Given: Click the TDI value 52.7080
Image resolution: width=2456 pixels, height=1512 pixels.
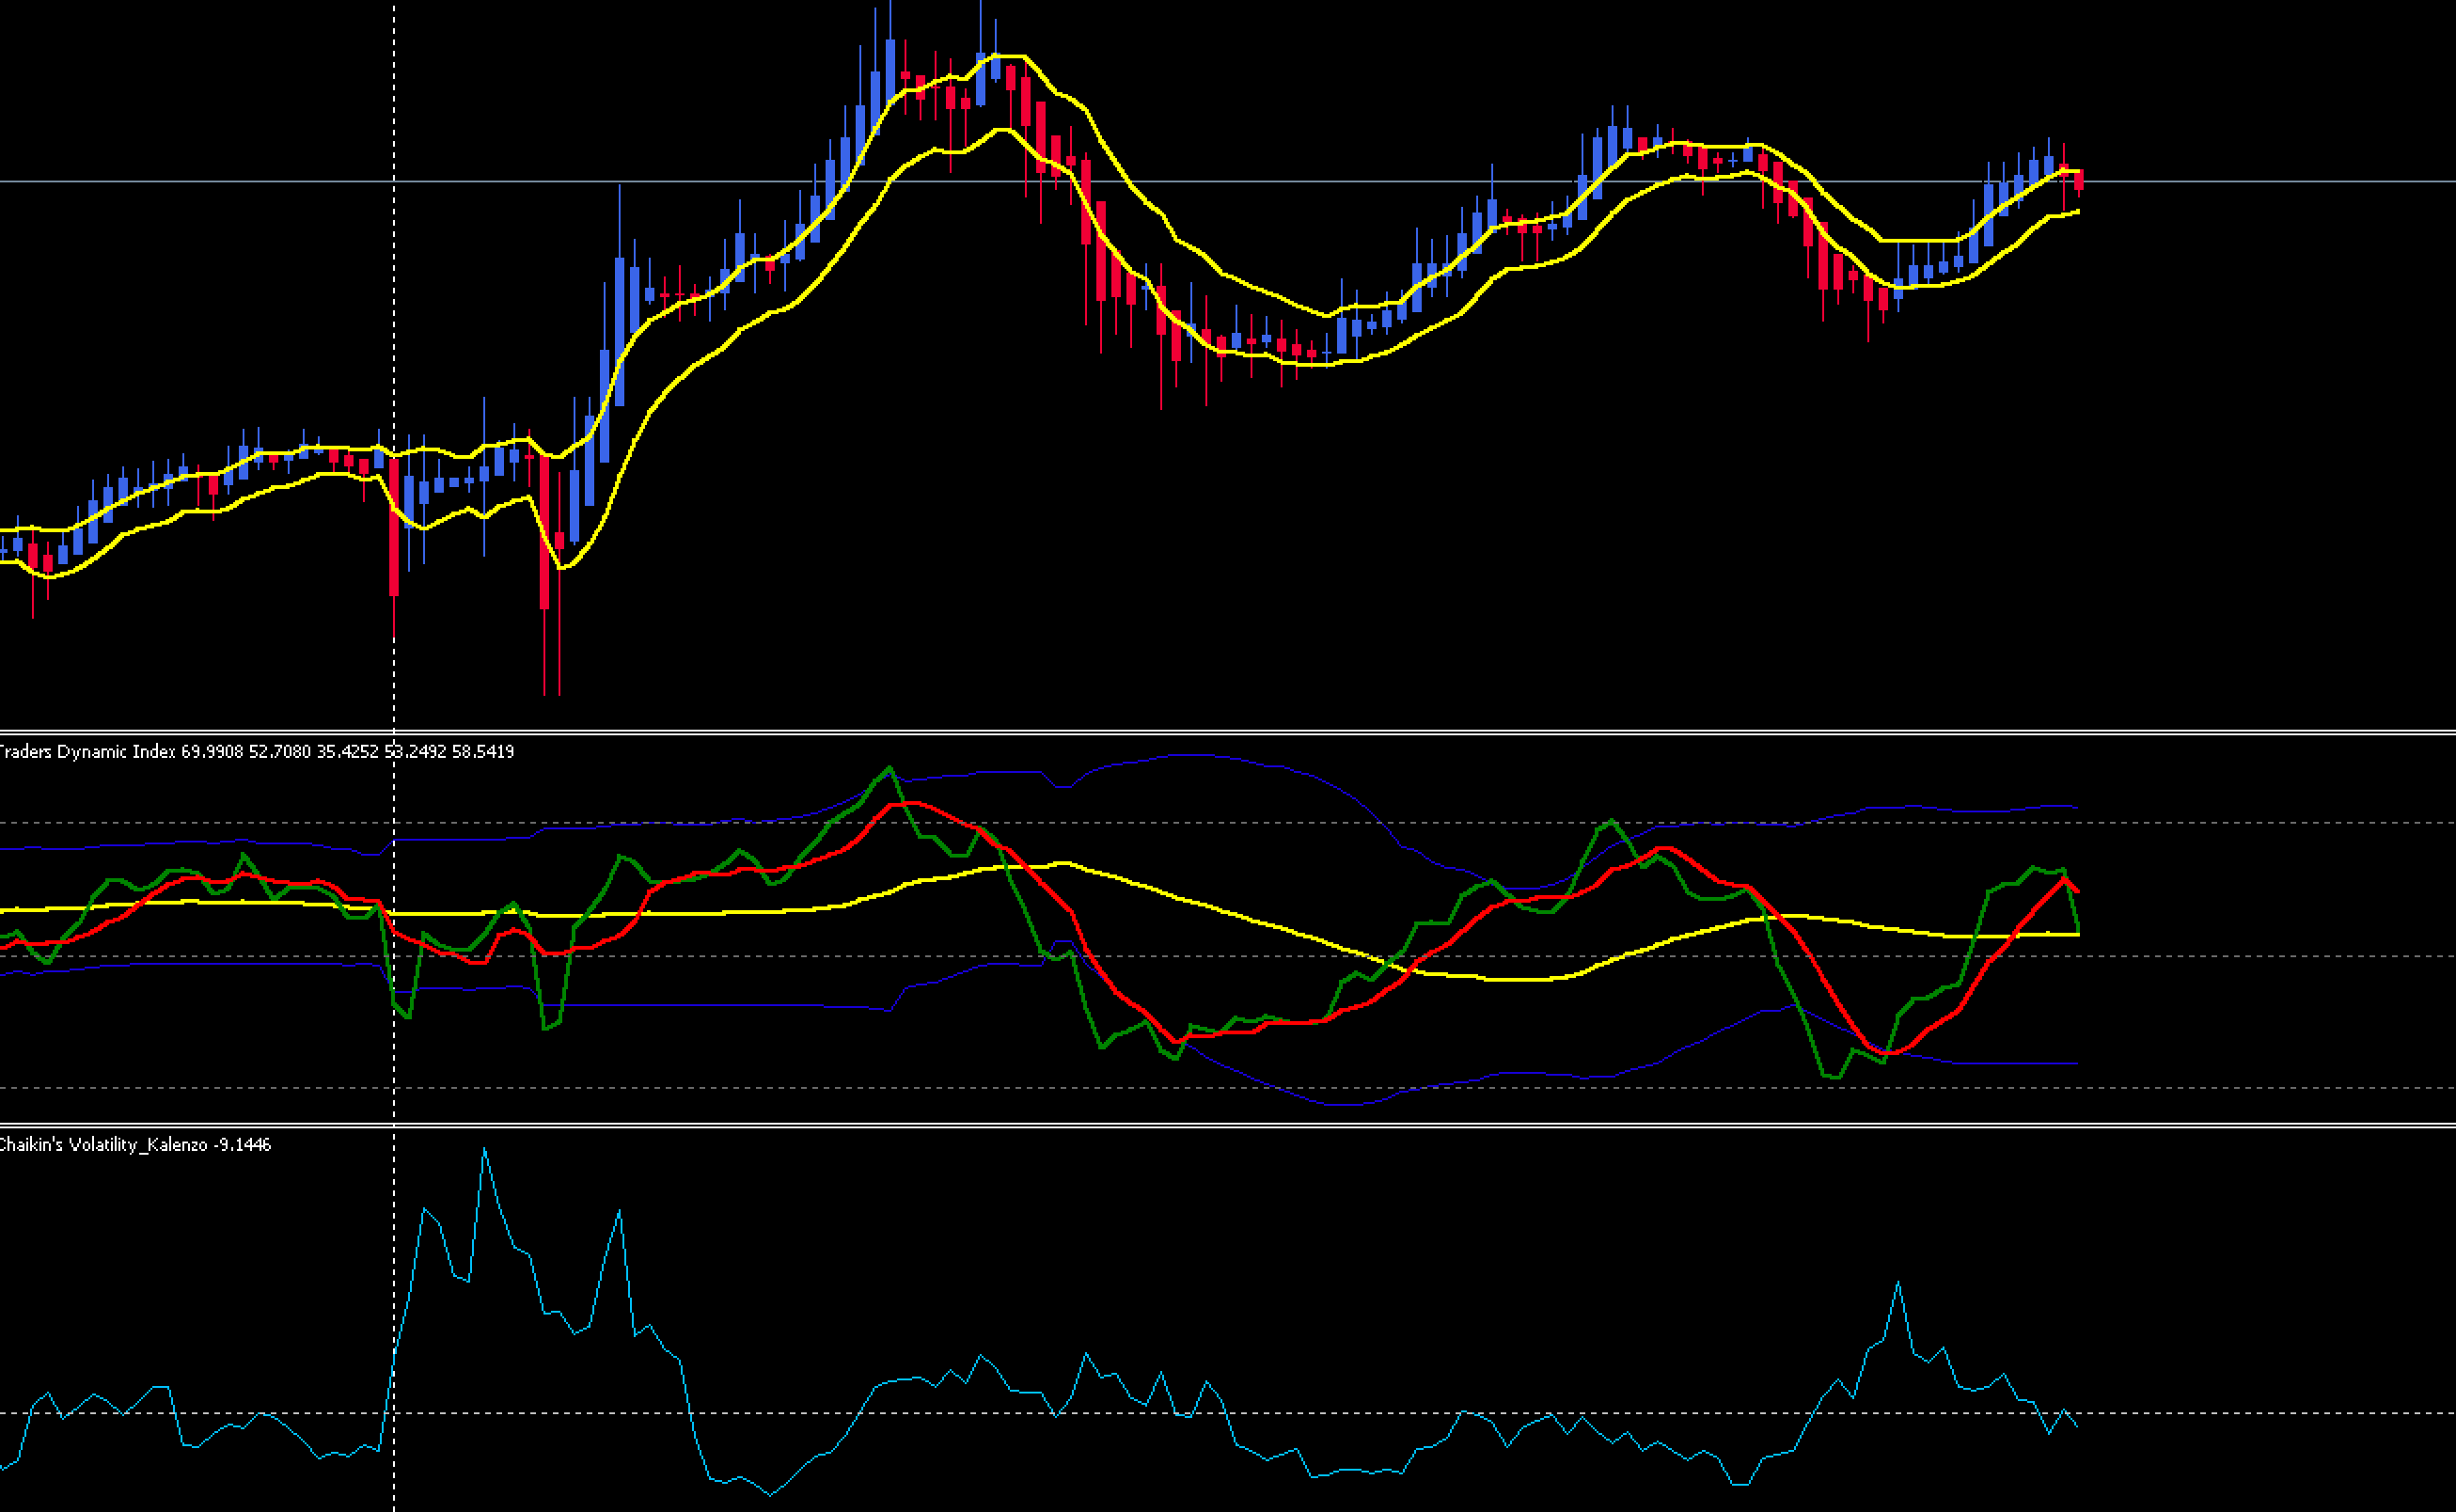Looking at the screenshot, I should click(x=280, y=751).
